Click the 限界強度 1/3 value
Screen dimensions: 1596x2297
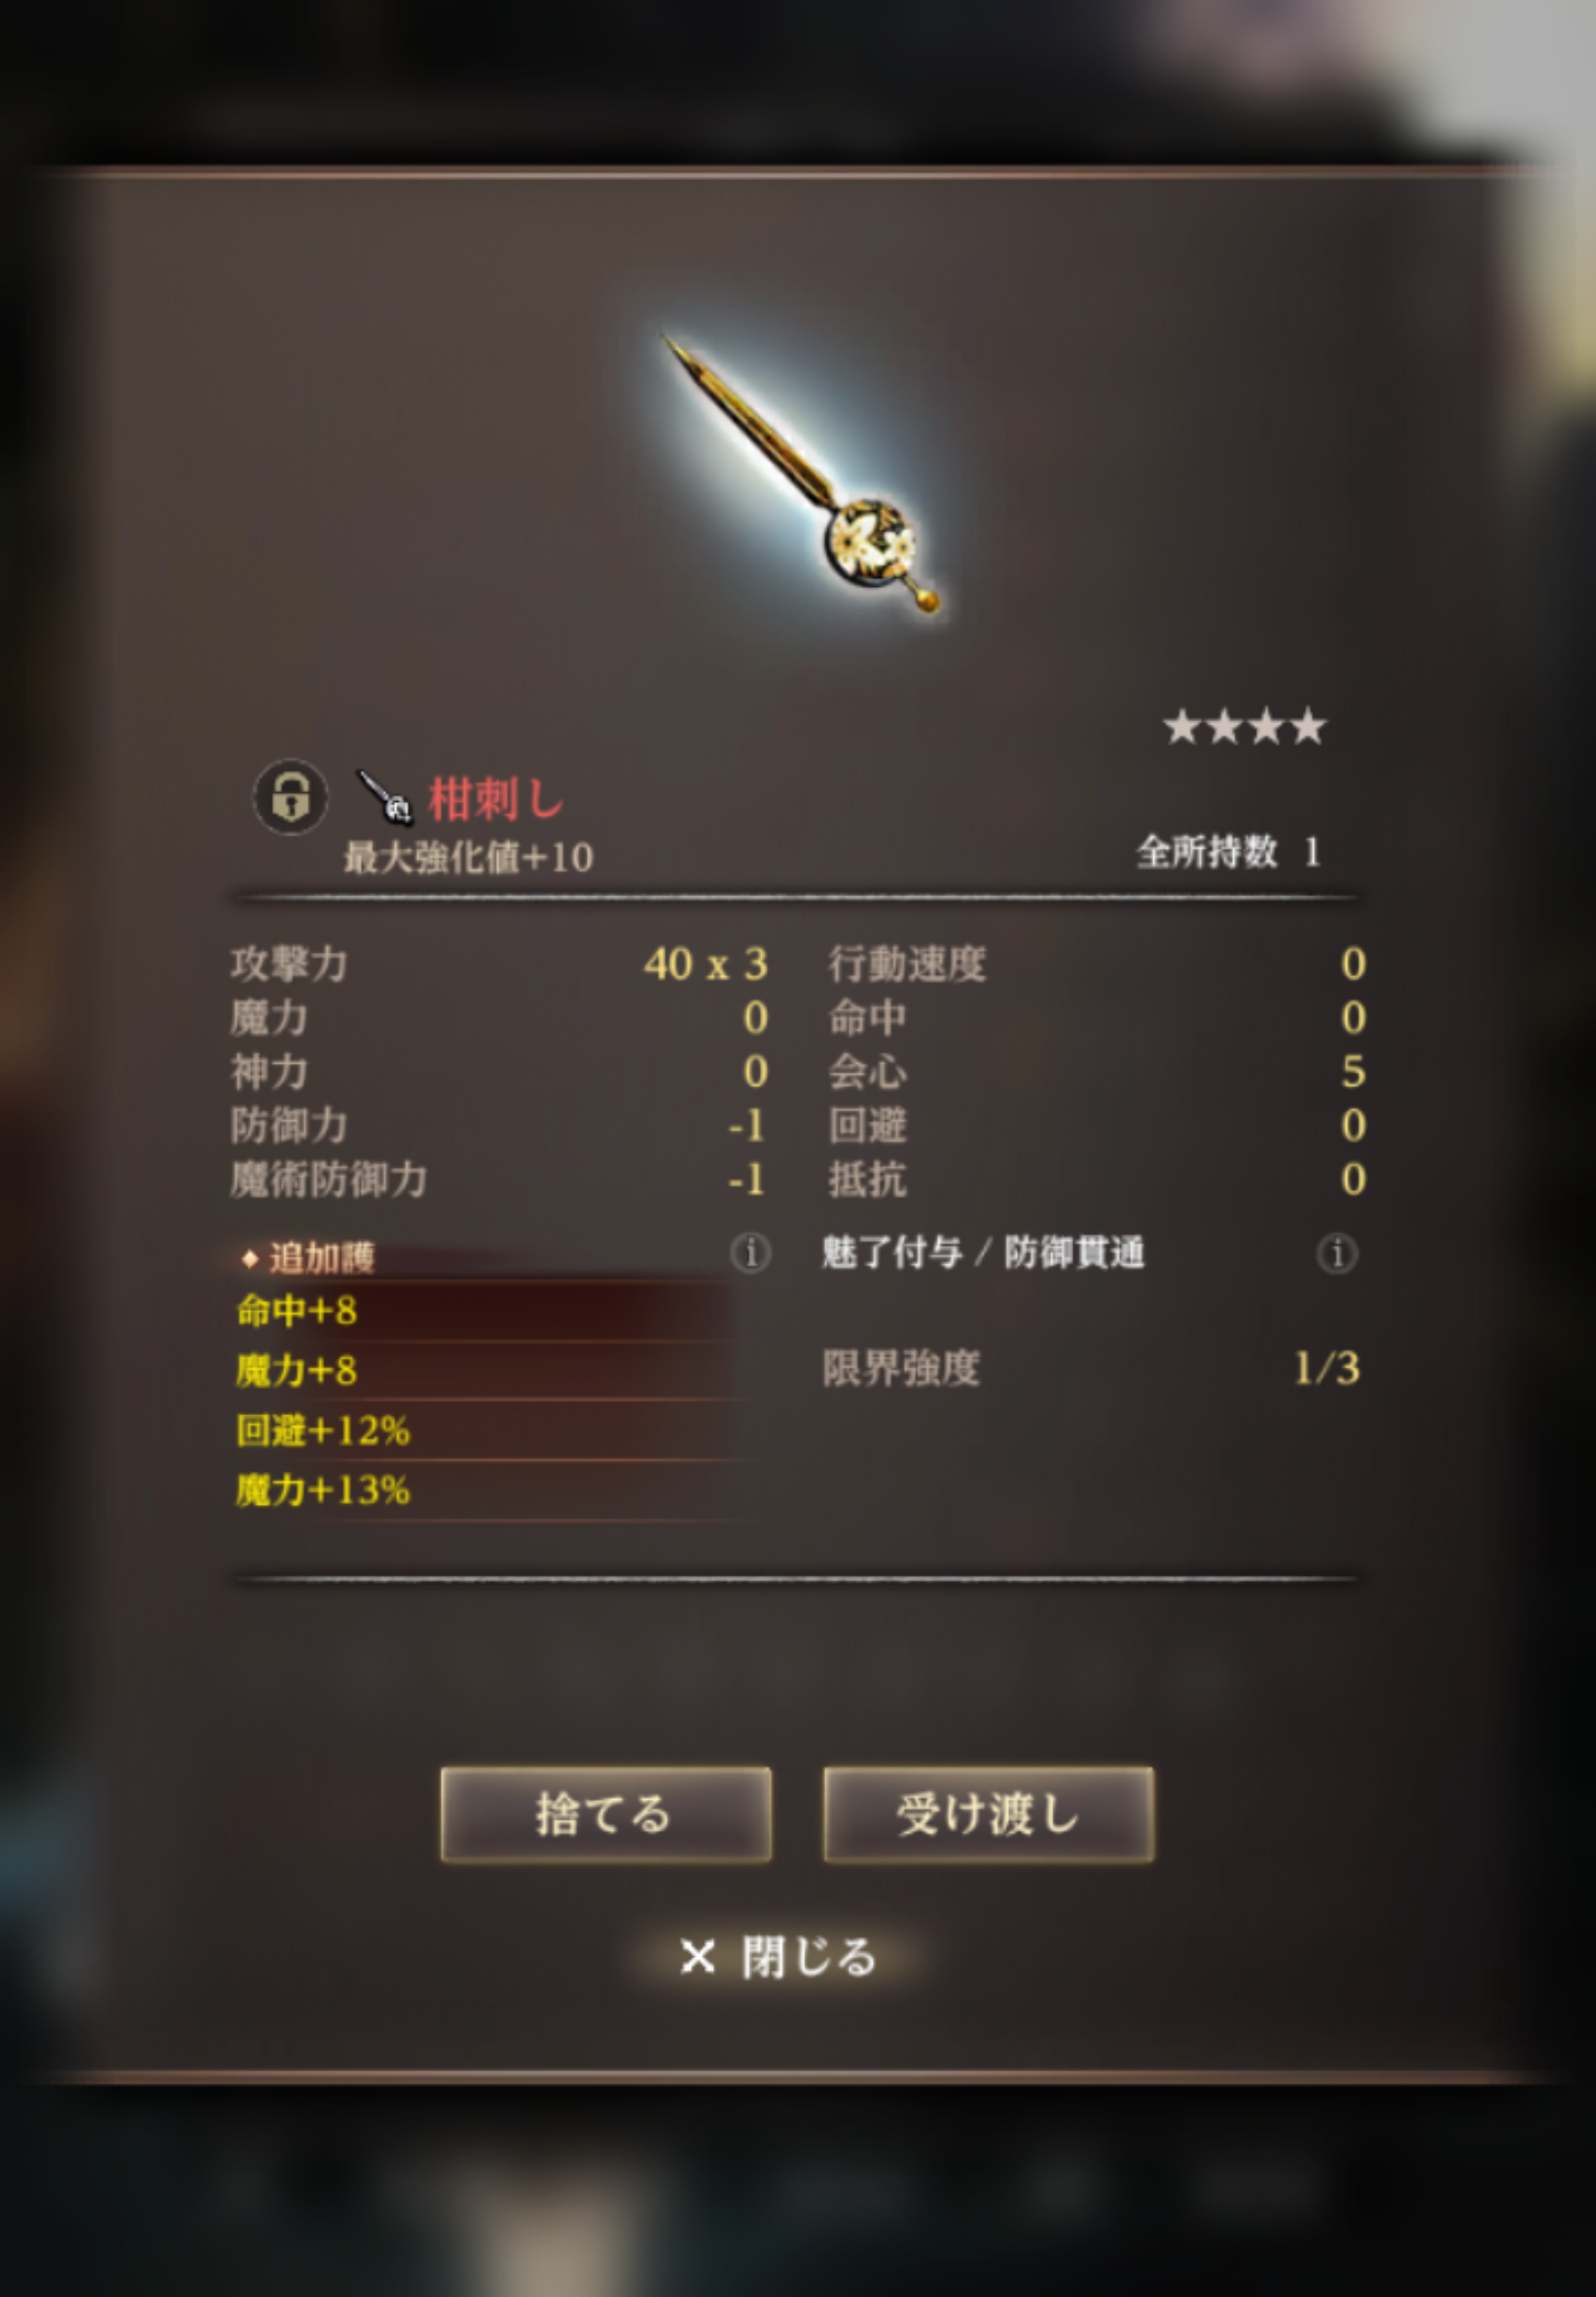tap(1326, 1368)
